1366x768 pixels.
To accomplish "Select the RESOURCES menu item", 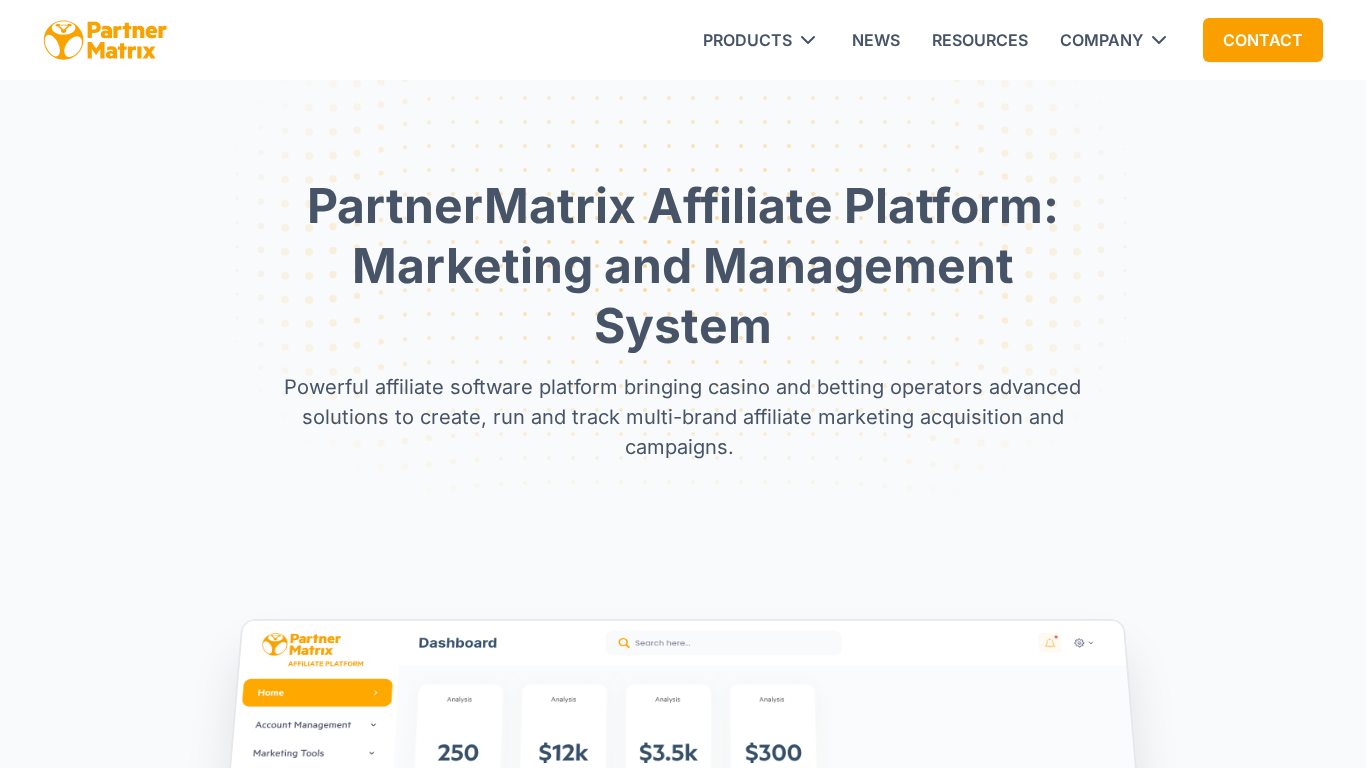I will [980, 40].
